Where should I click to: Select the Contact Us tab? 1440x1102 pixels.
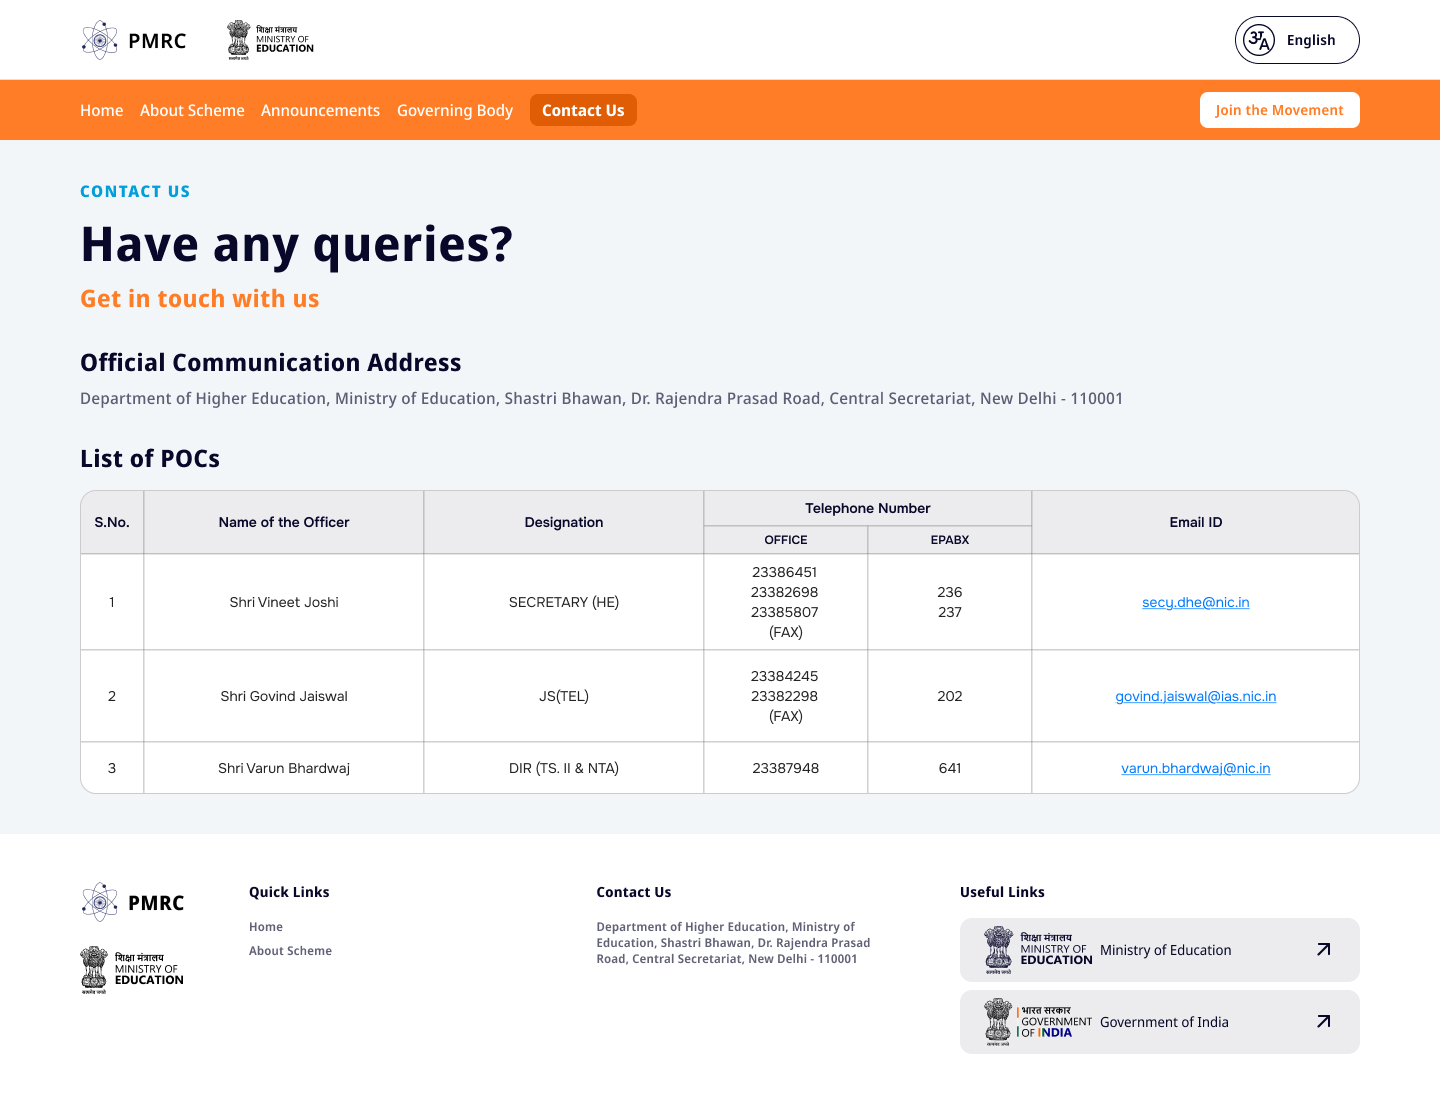pos(583,110)
